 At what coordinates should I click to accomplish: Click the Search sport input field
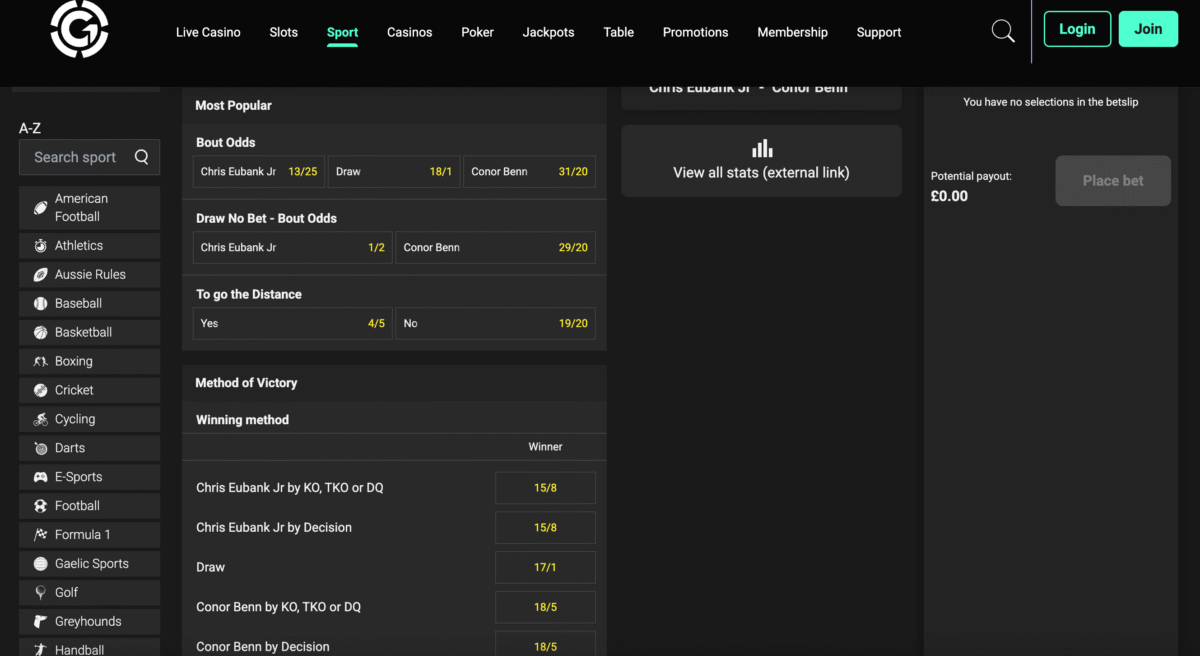(78, 157)
